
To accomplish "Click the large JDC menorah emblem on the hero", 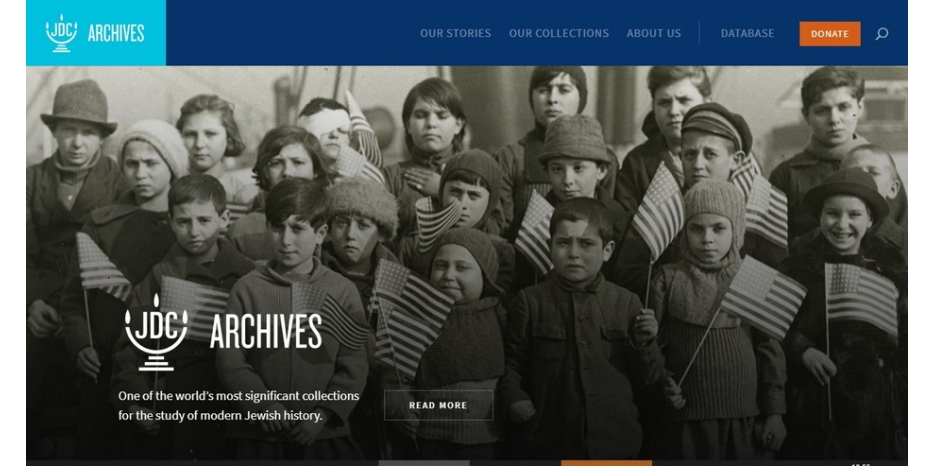I will (156, 333).
